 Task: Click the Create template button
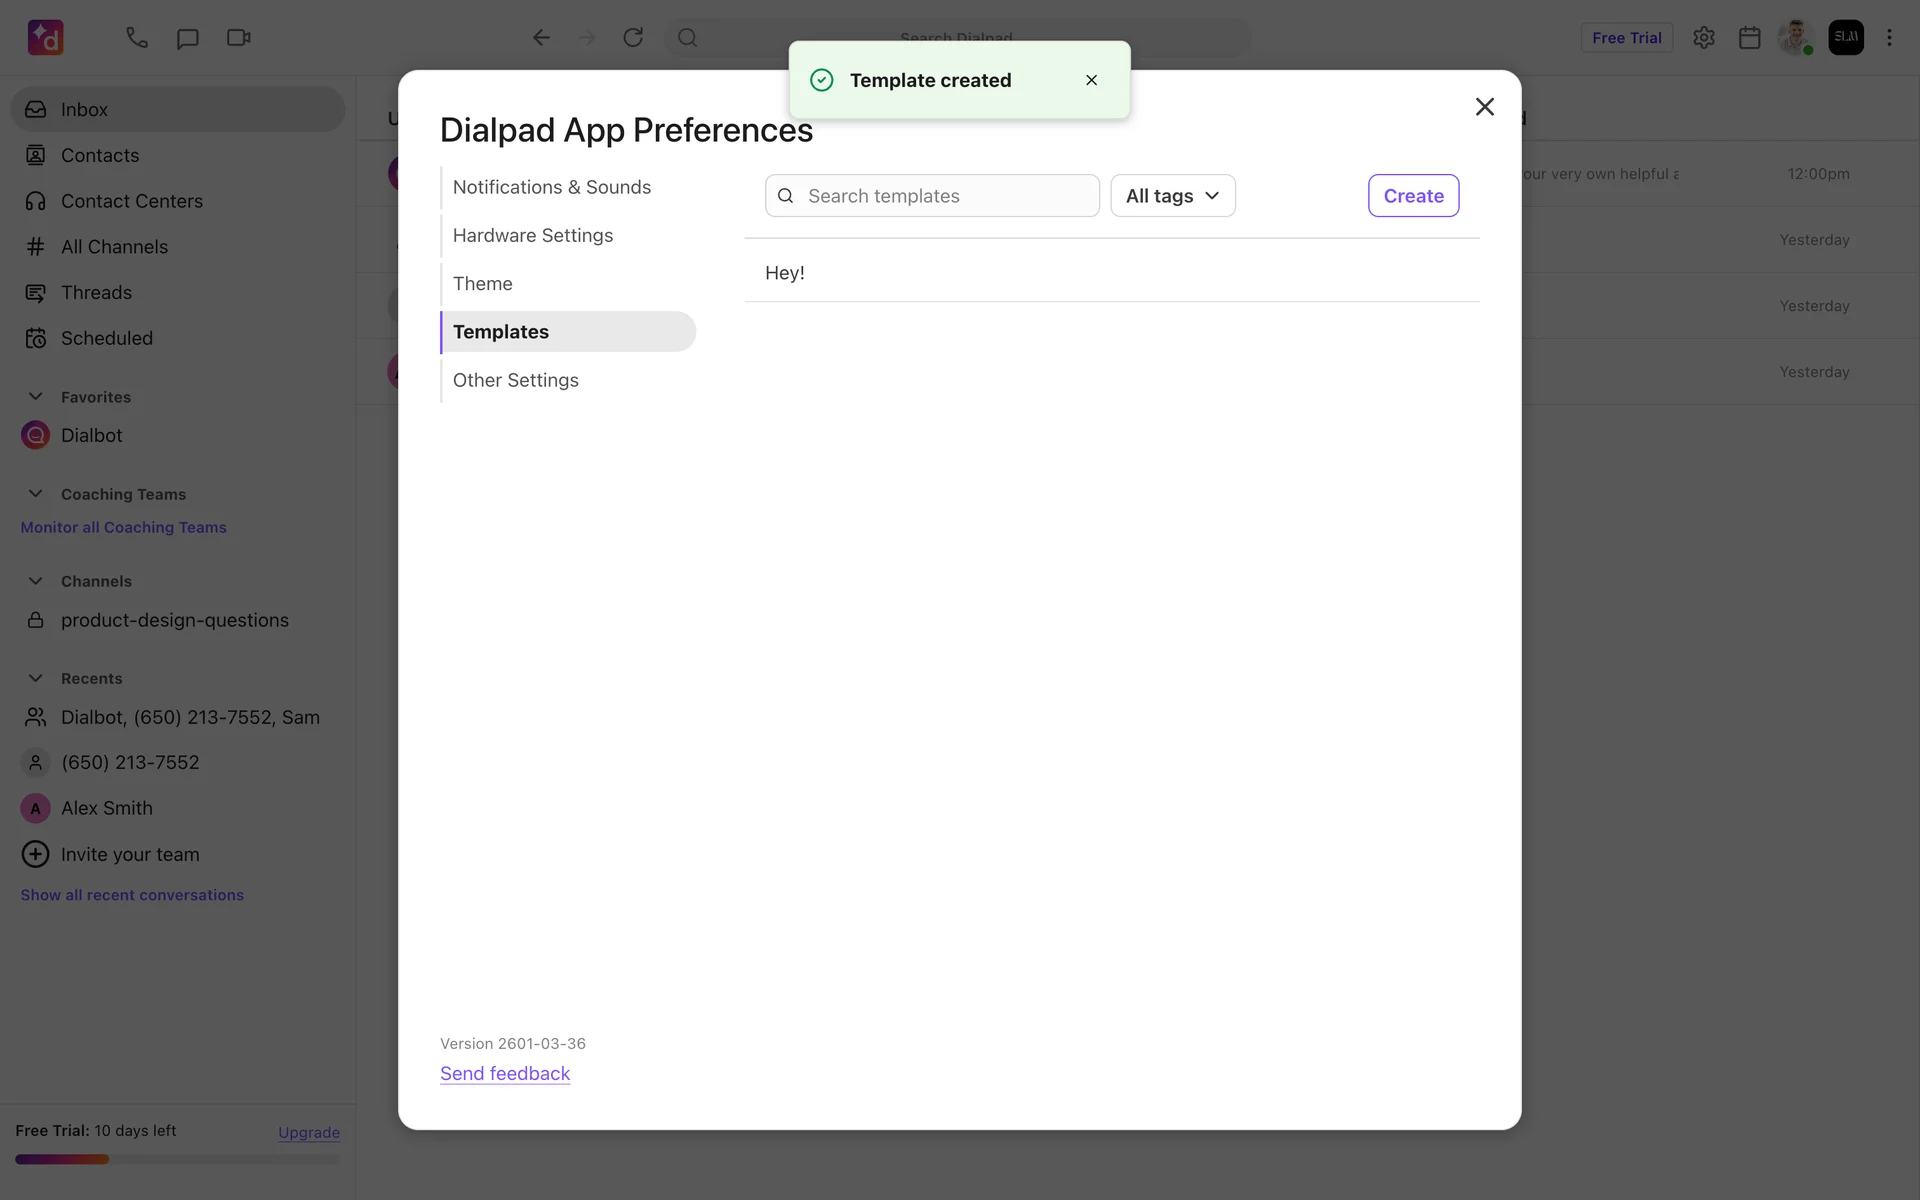pyautogui.click(x=1412, y=196)
